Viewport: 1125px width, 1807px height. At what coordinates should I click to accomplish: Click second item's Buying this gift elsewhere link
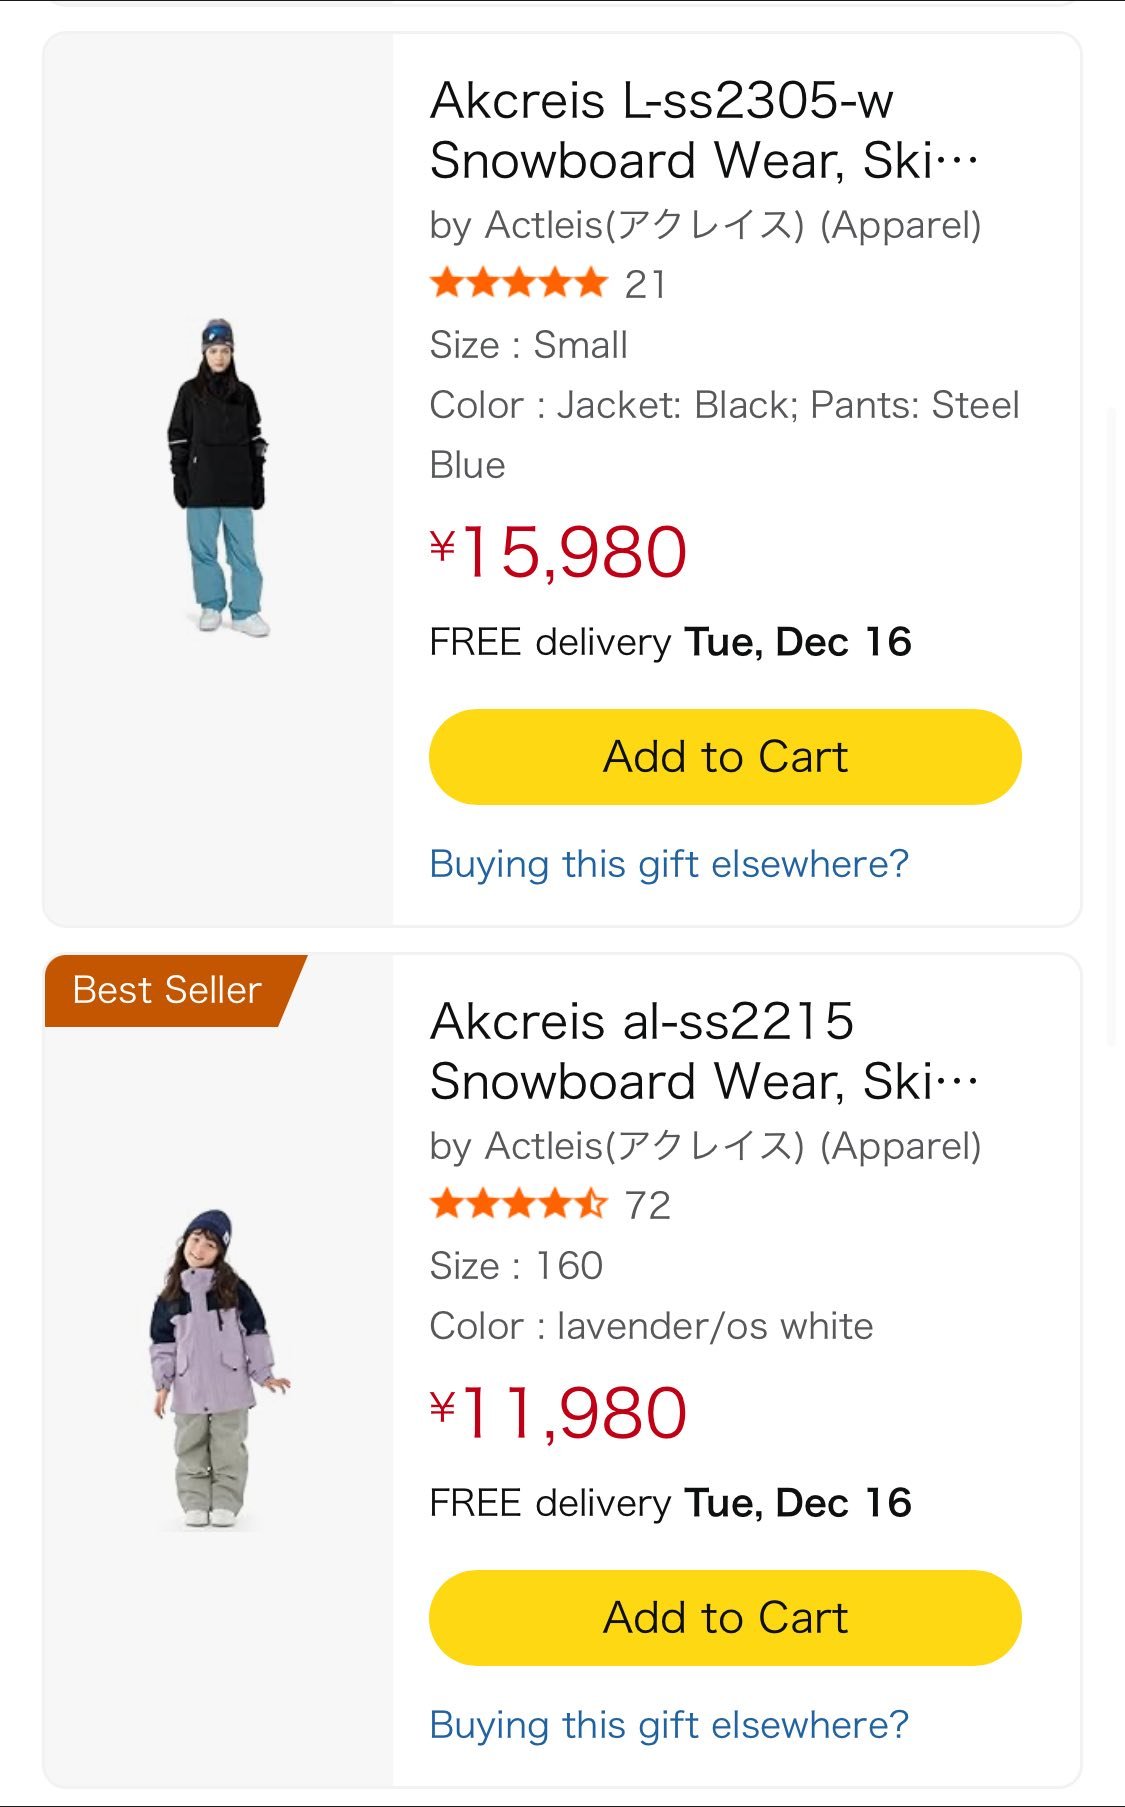coord(669,1725)
